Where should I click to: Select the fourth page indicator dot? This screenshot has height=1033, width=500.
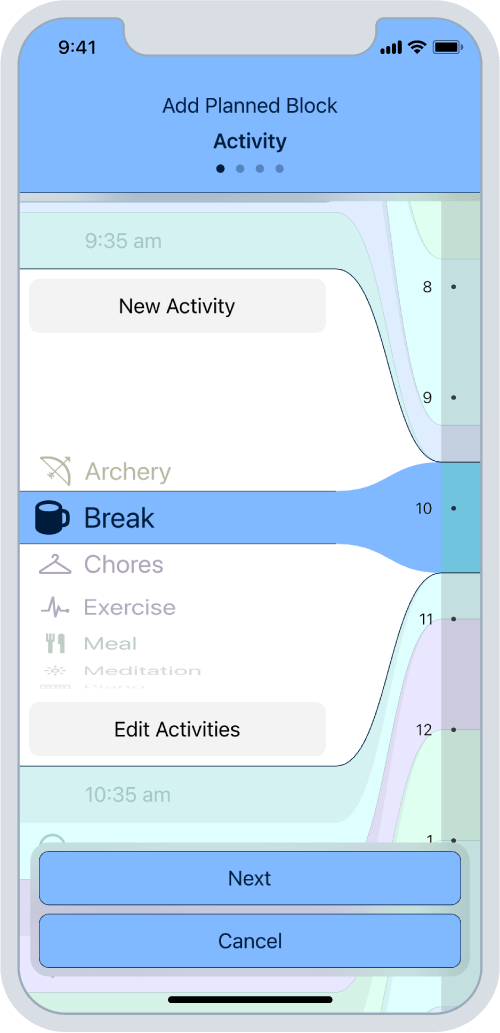pos(279,169)
